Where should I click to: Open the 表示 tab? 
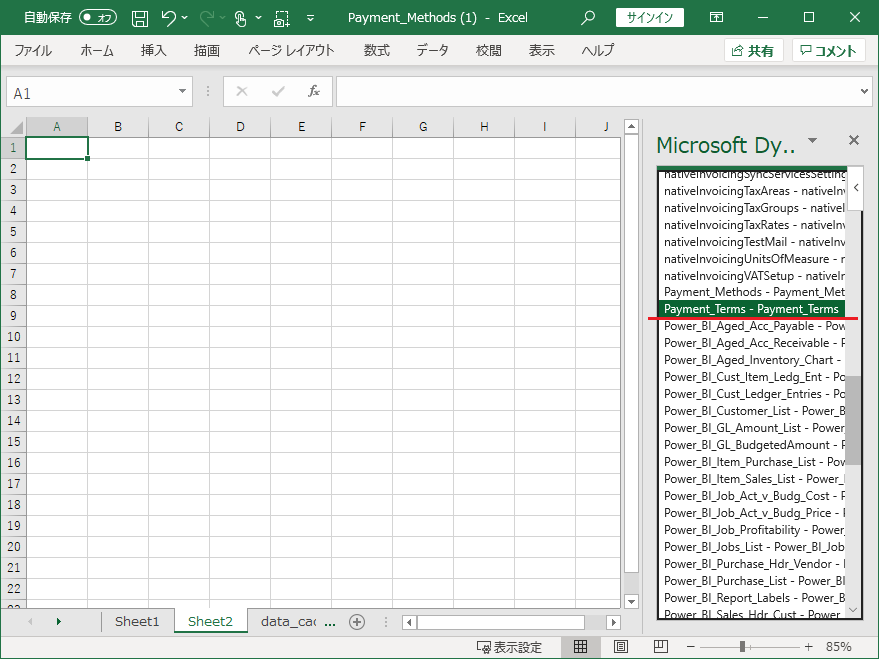[542, 50]
